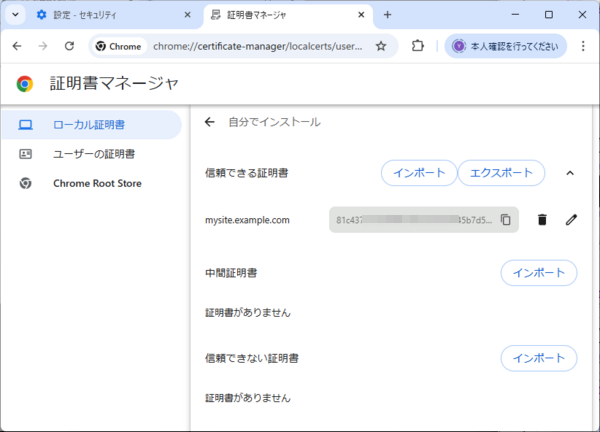Select ローカル証明書 in the sidebar
This screenshot has width=600, height=432.
click(x=92, y=125)
